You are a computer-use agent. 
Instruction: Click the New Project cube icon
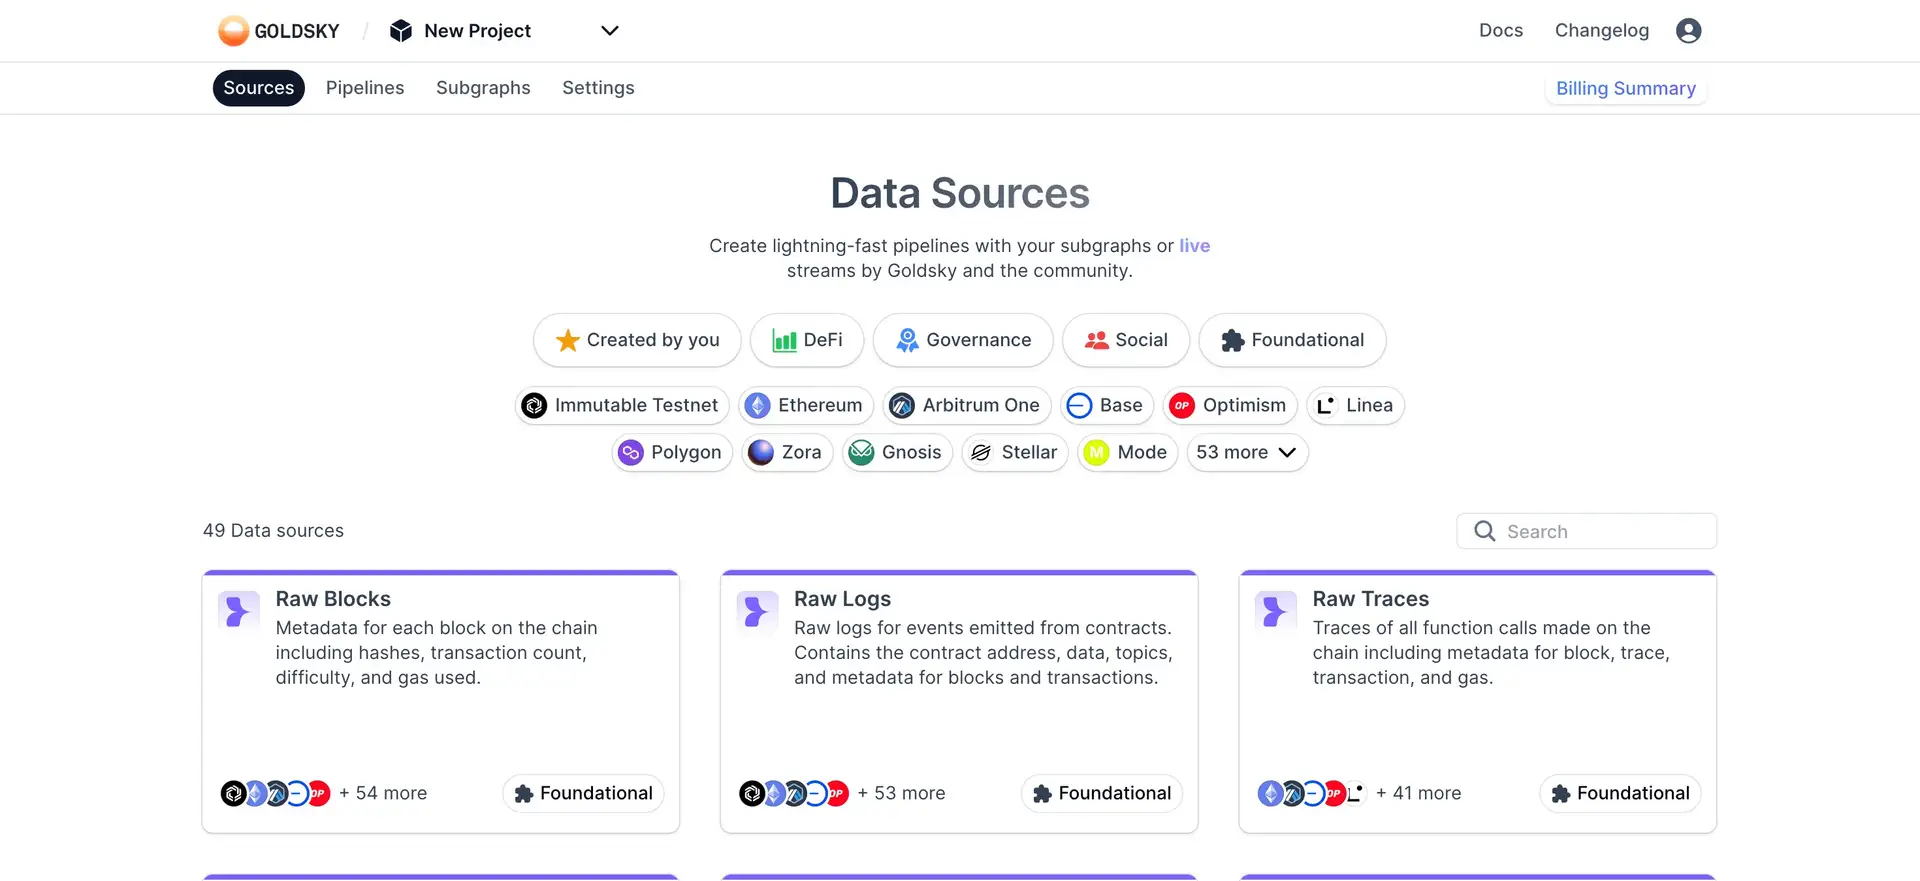point(401,31)
